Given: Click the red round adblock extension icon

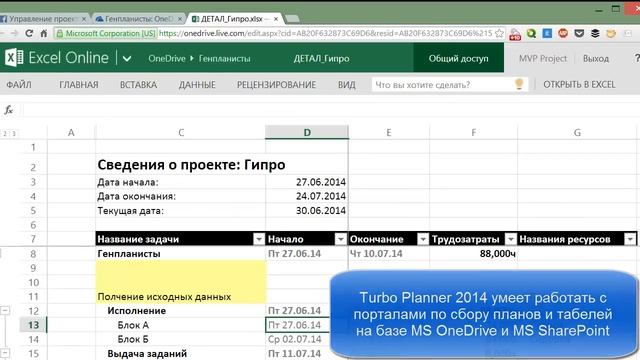Looking at the screenshot, I should [x=563, y=33].
